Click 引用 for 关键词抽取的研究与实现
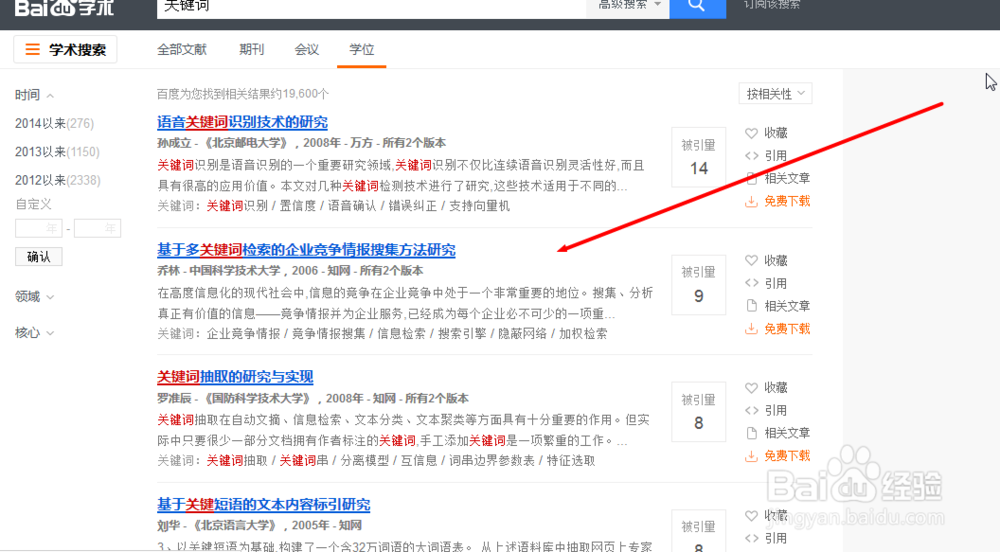The image size is (1000, 552). [x=776, y=410]
